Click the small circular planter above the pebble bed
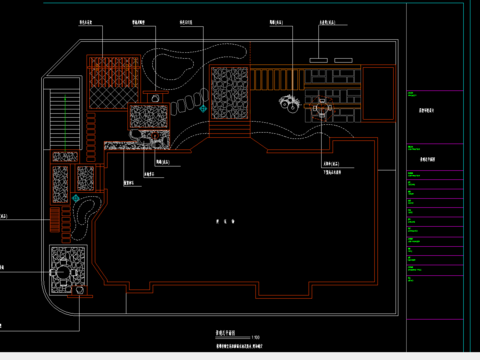Viewport: 480px width, 360px height. (x=155, y=98)
